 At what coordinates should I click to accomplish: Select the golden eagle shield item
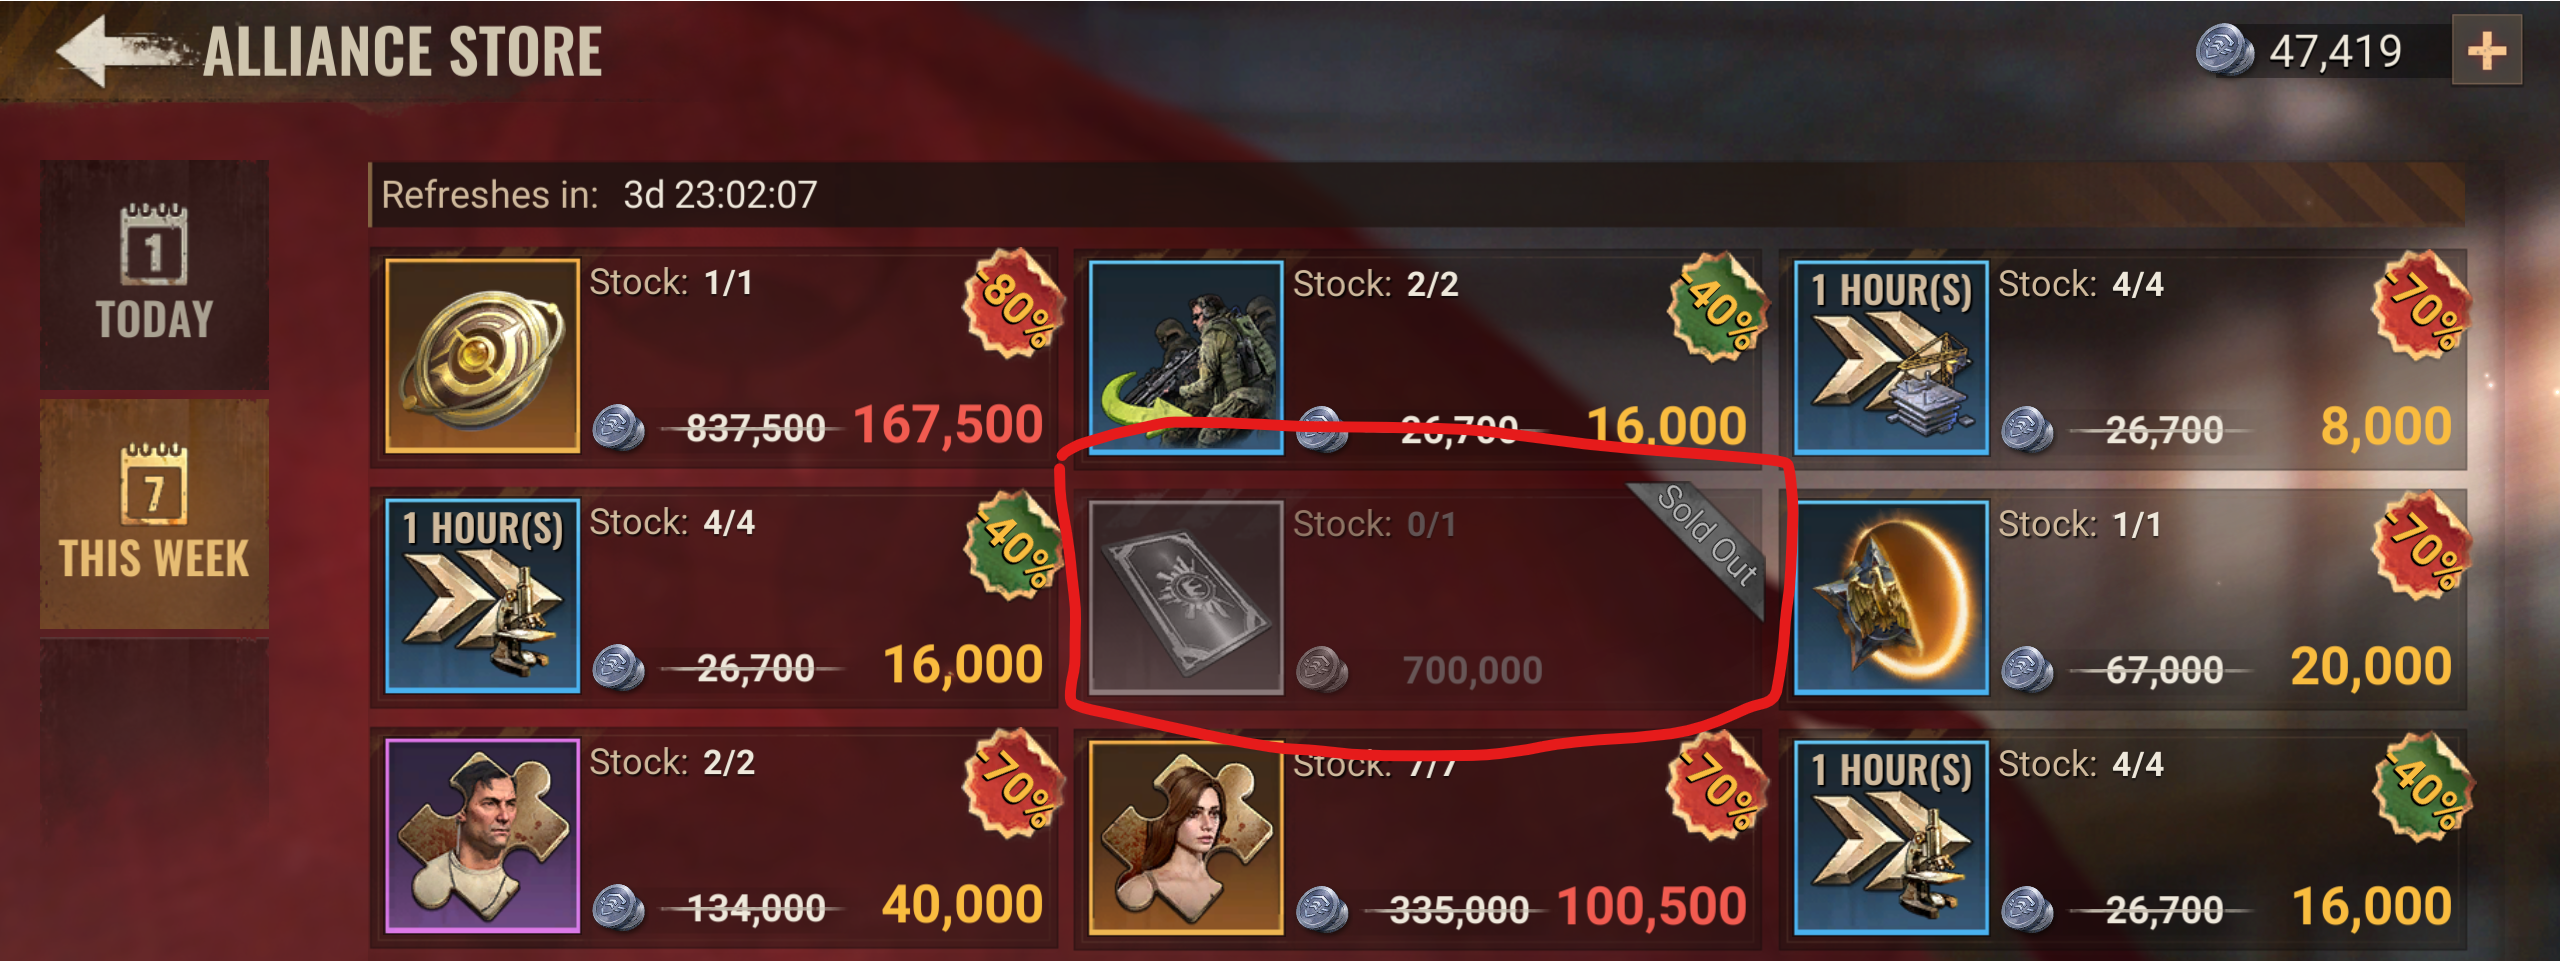coord(1891,597)
